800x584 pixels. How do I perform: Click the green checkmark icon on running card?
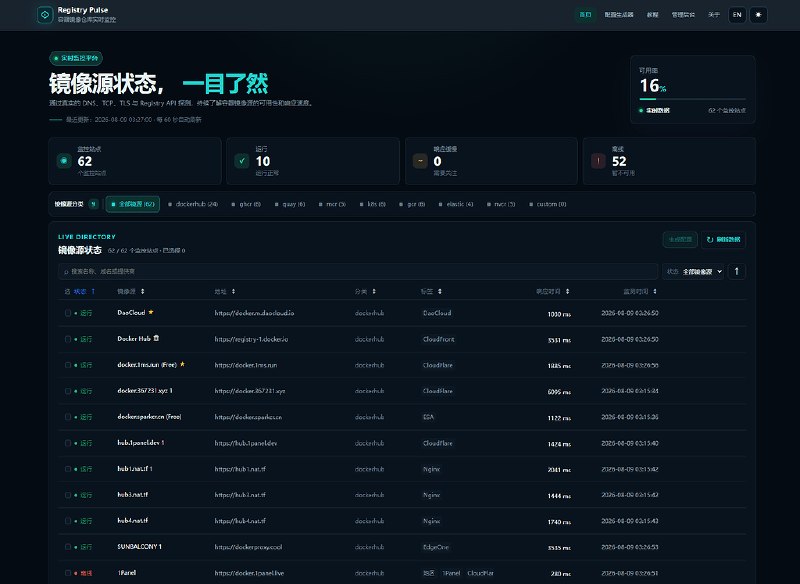coord(242,161)
